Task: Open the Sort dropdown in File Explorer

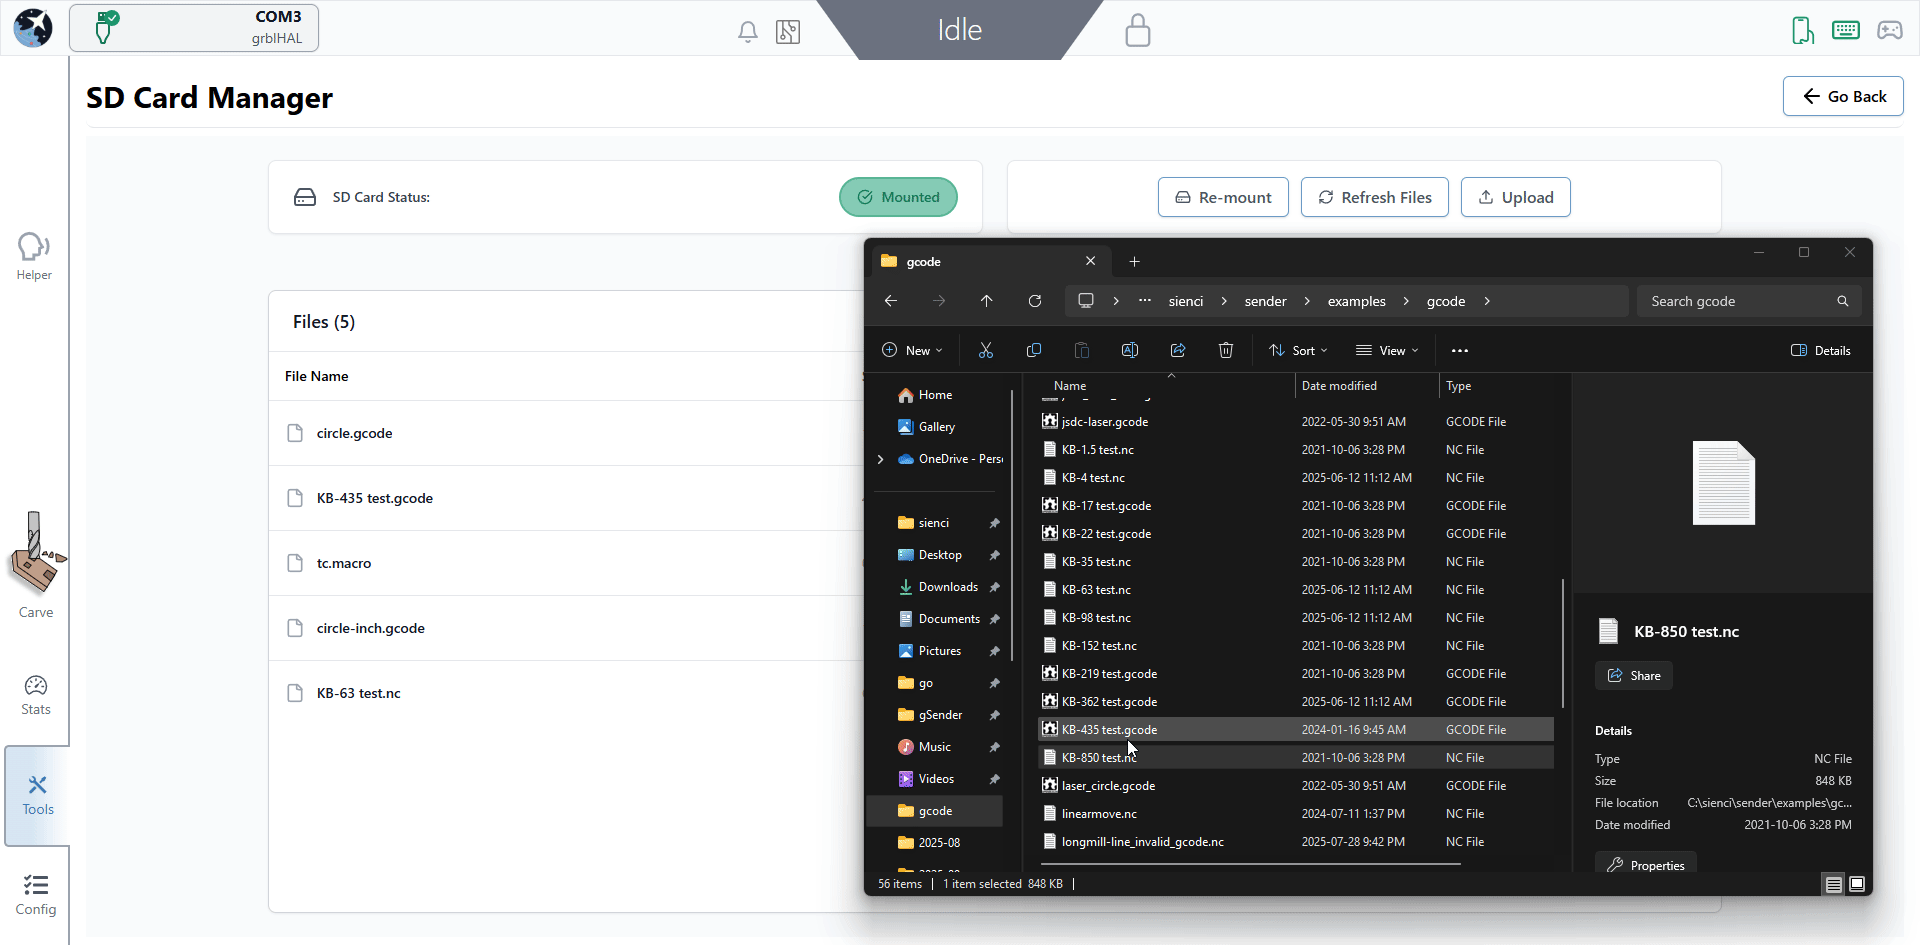Action: pos(1297,350)
